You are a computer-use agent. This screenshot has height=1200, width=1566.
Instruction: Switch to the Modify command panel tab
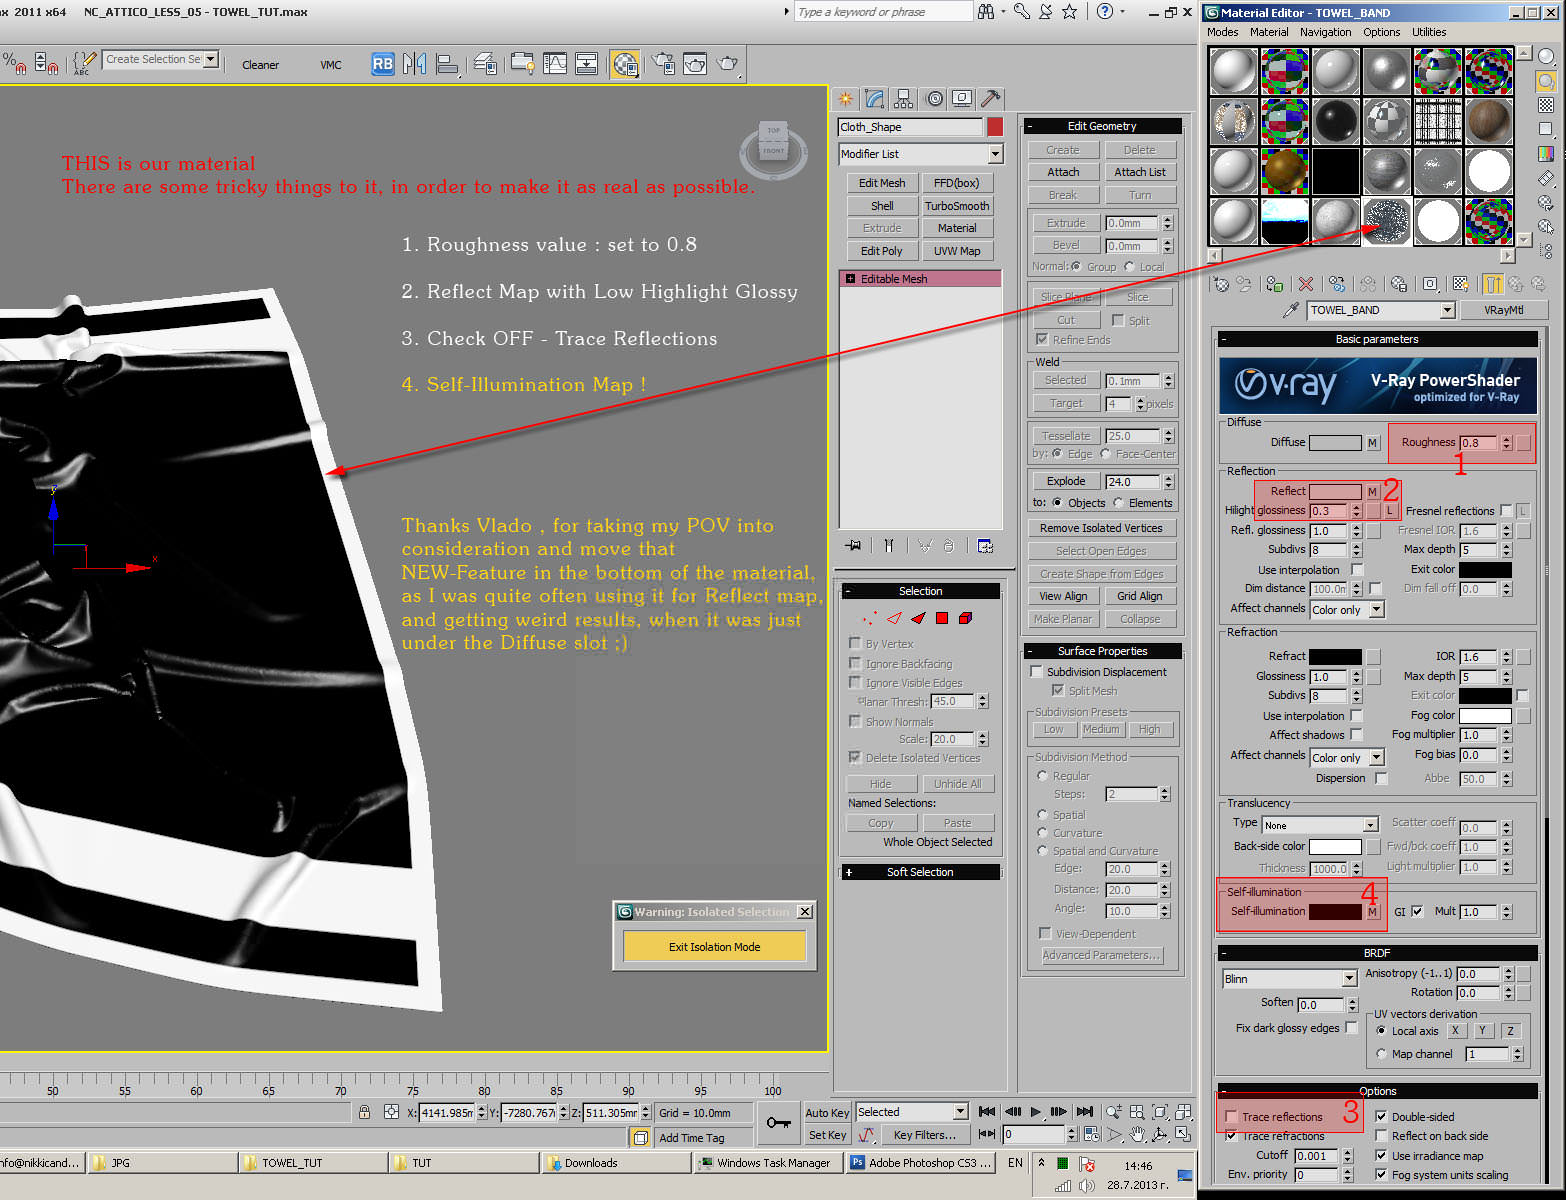point(875,98)
